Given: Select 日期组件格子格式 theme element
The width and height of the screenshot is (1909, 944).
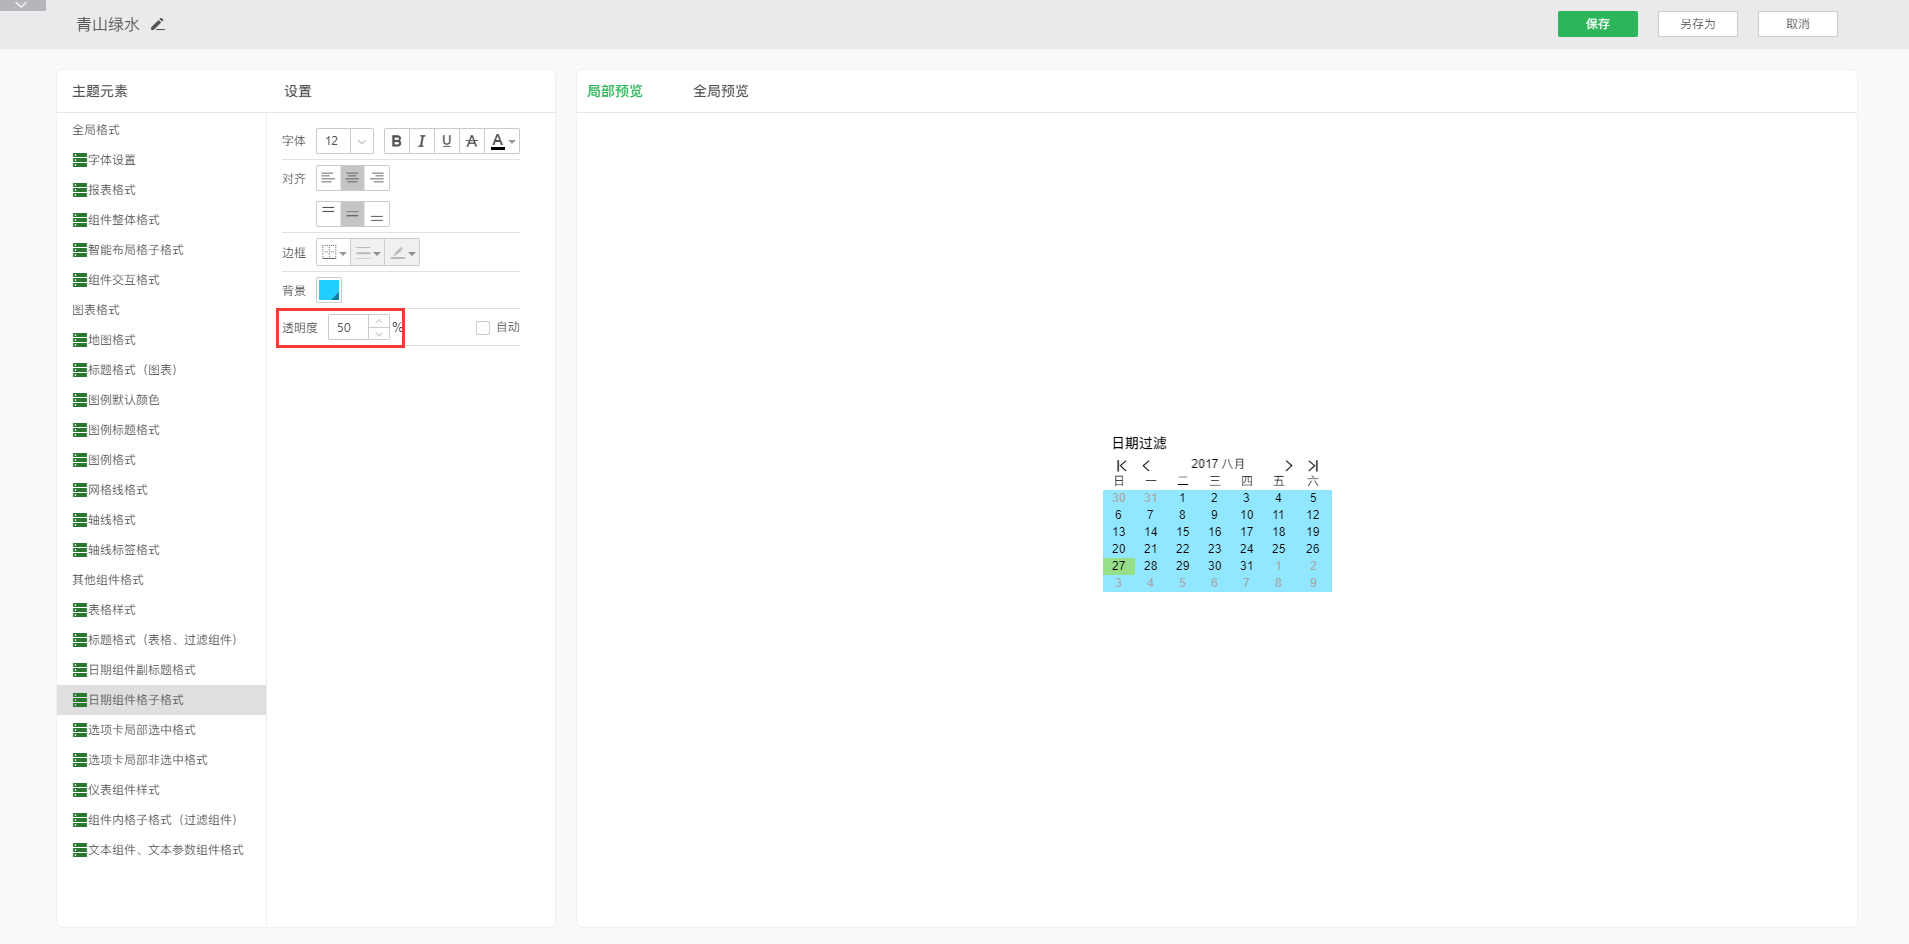Looking at the screenshot, I should 162,700.
